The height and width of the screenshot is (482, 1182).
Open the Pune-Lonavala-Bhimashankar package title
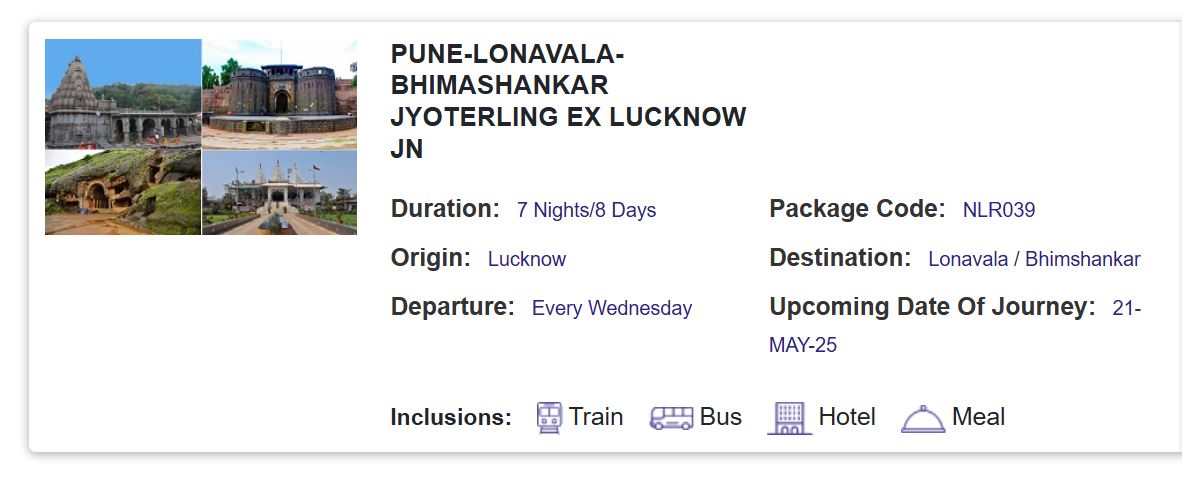pos(567,101)
